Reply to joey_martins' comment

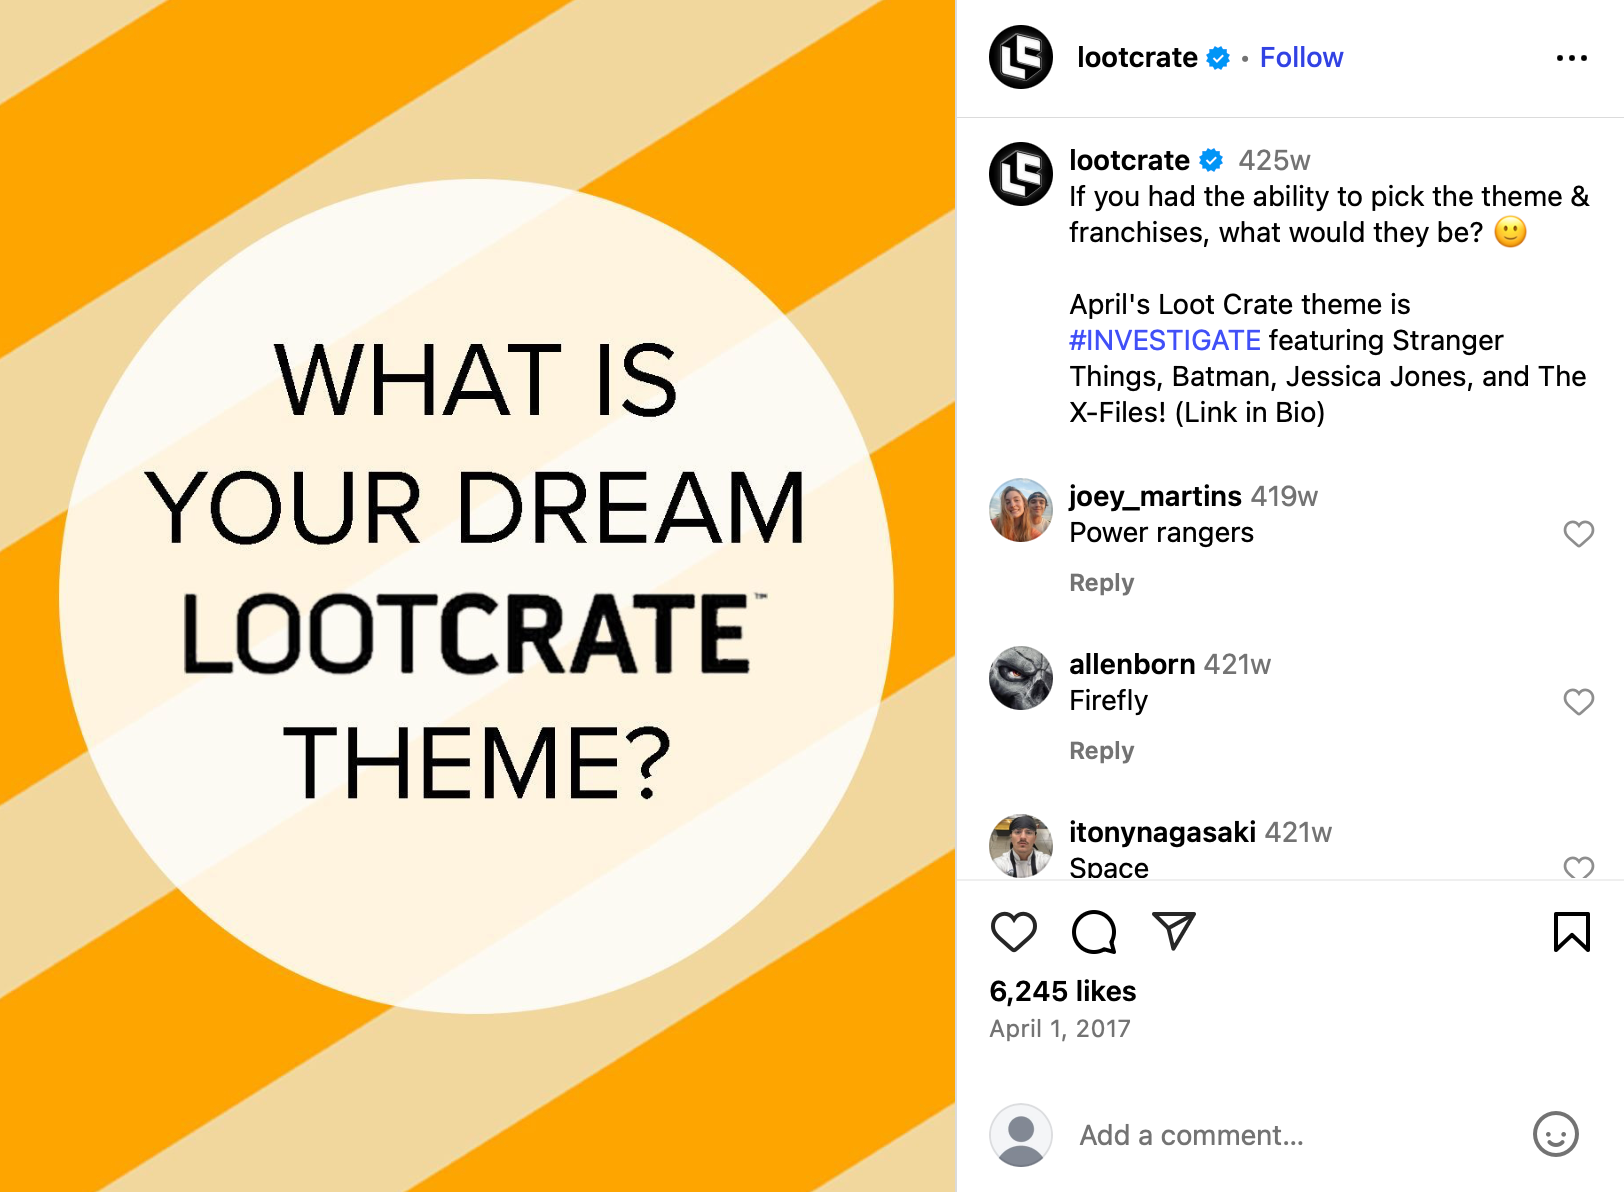pyautogui.click(x=1101, y=582)
